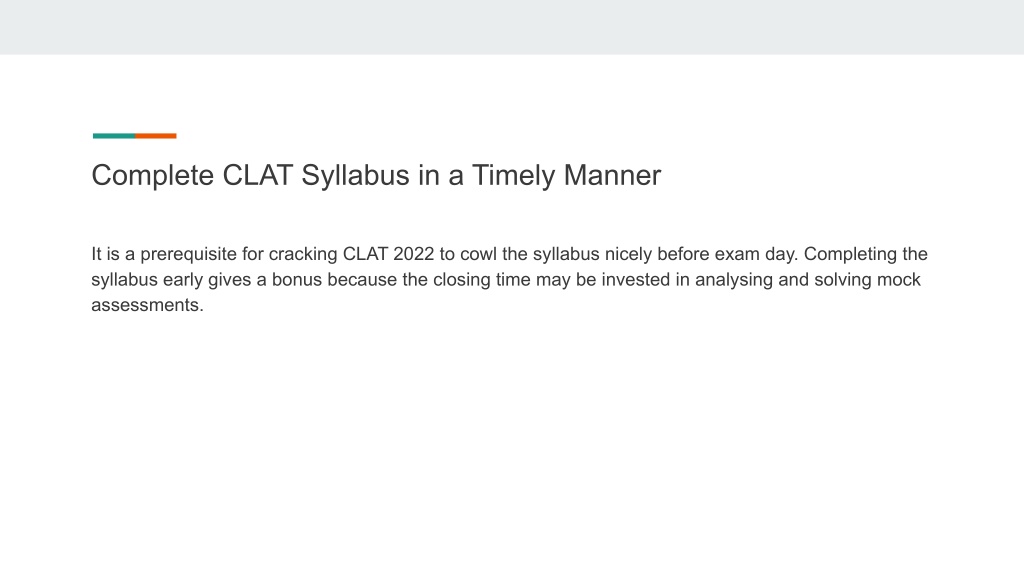Click the gray header band at top
Viewport: 1024px width, 576px height.
coord(512,27)
